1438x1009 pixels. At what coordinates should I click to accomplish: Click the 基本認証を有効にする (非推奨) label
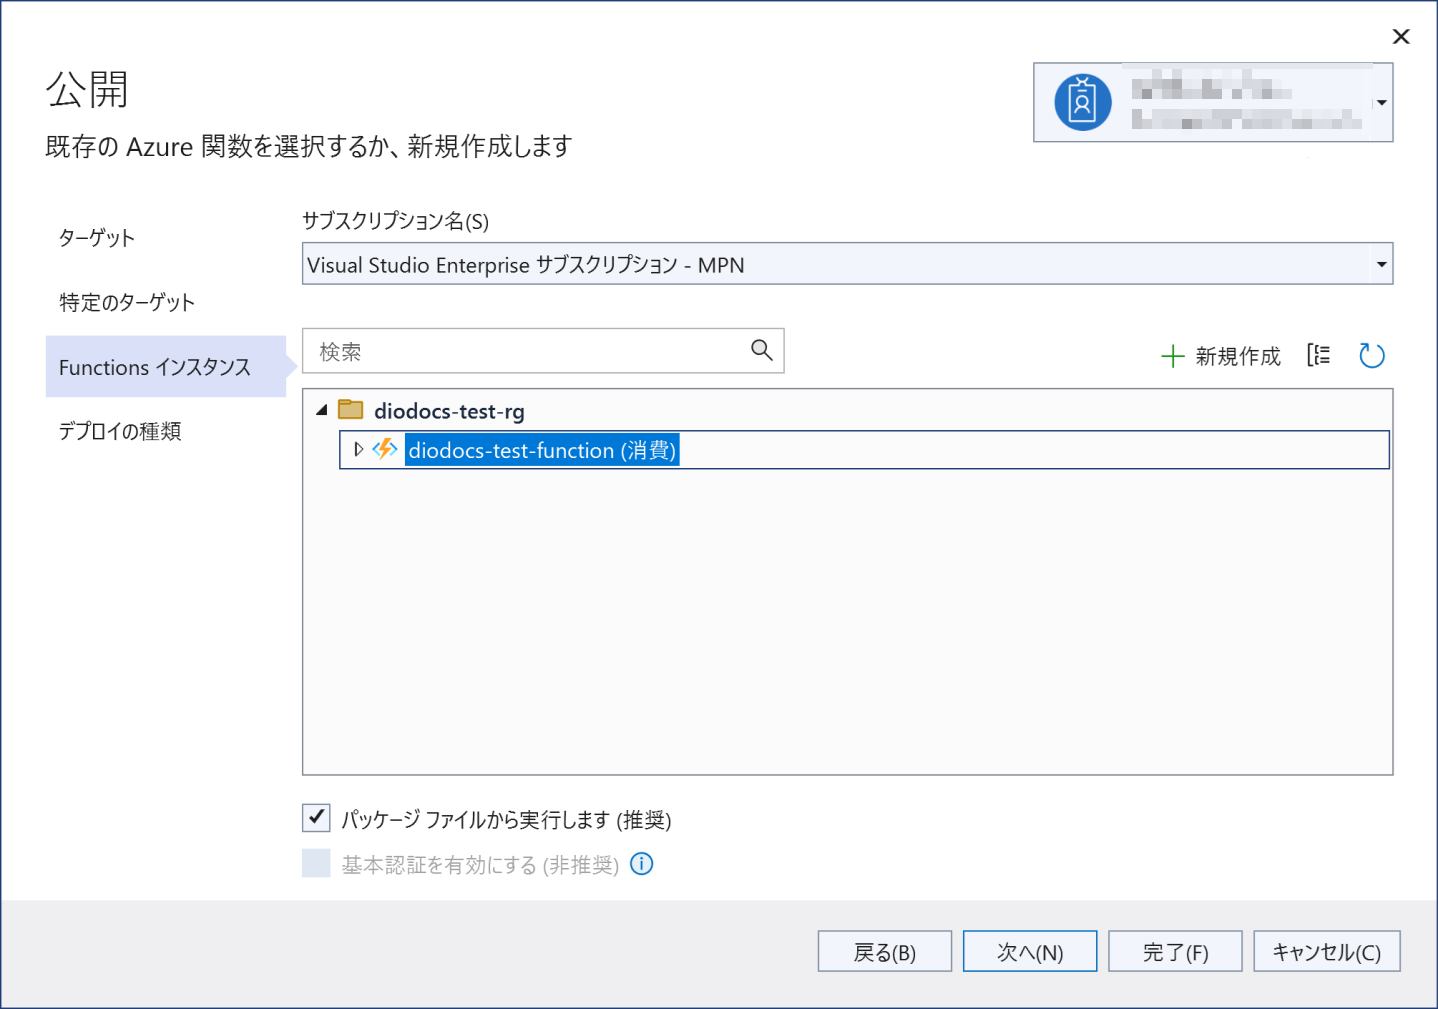point(480,865)
